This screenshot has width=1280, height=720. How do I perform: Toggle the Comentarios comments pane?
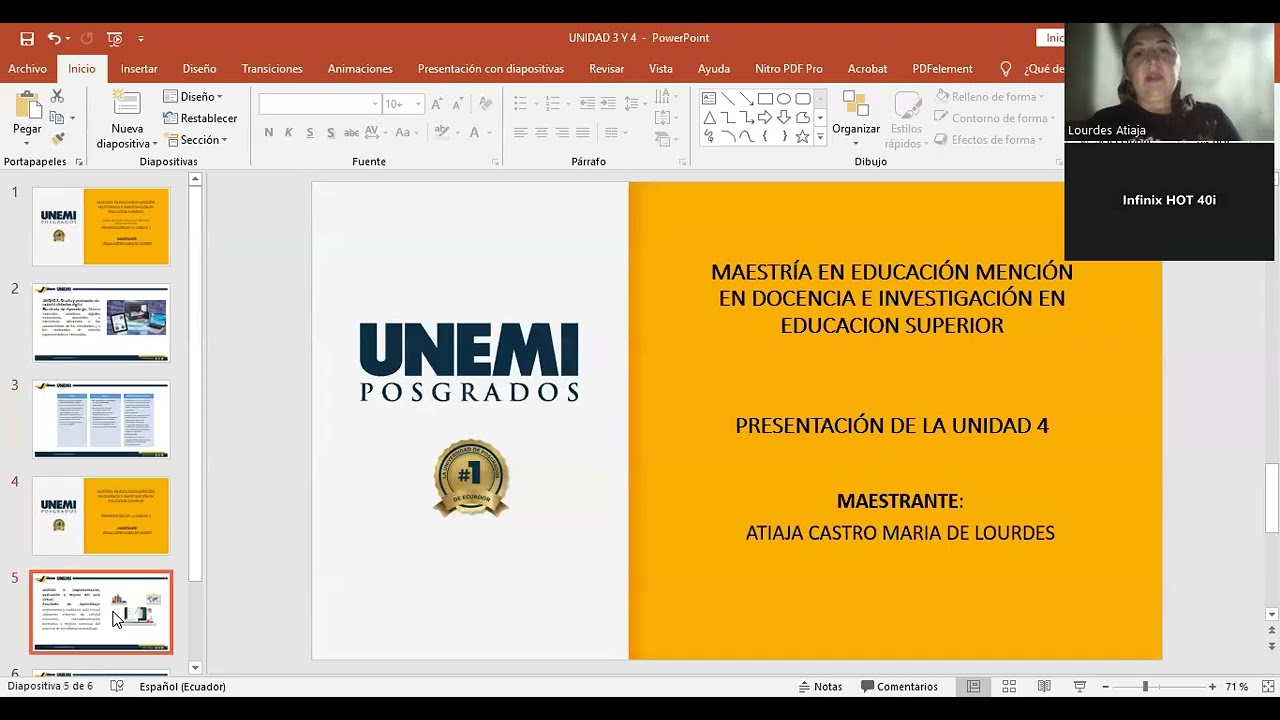900,686
